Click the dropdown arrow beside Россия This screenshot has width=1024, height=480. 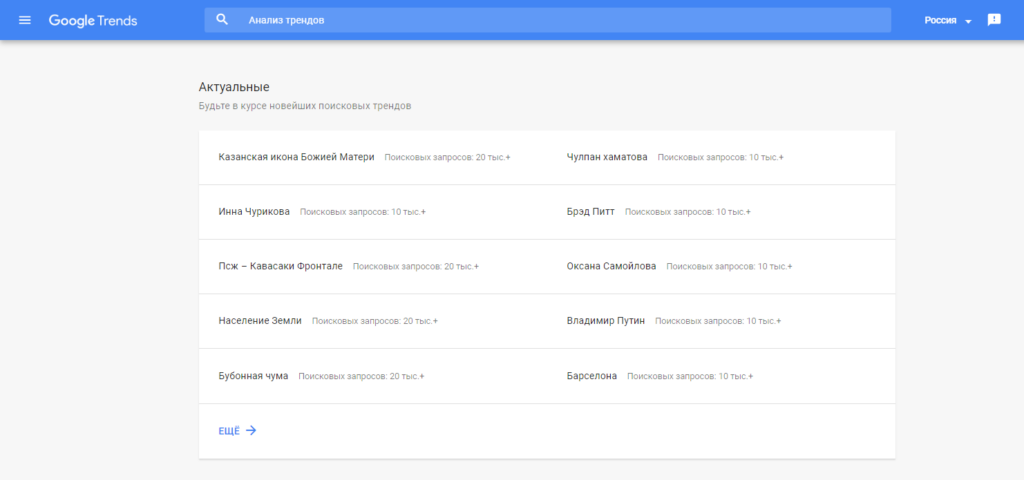(968, 21)
